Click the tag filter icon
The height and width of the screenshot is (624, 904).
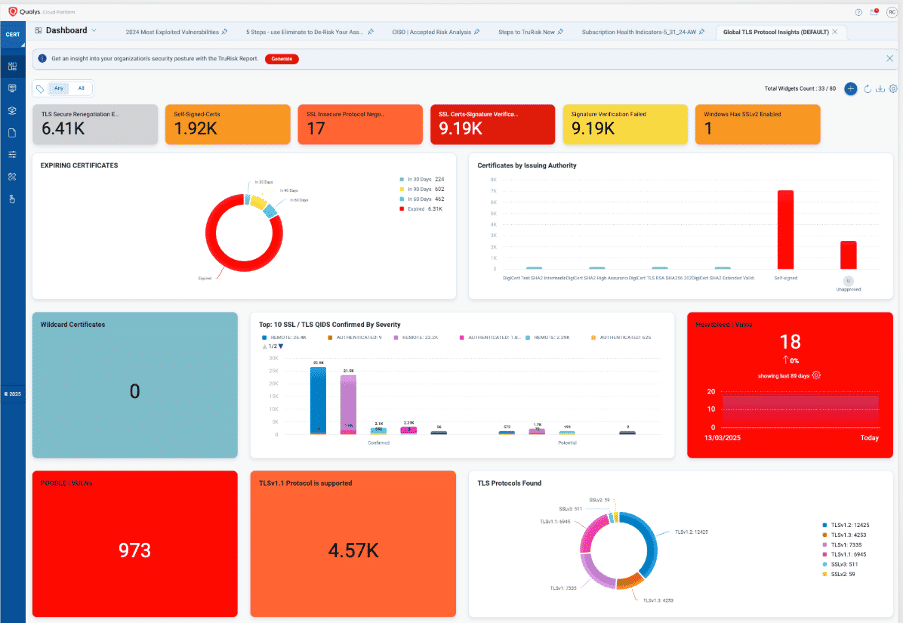point(40,89)
